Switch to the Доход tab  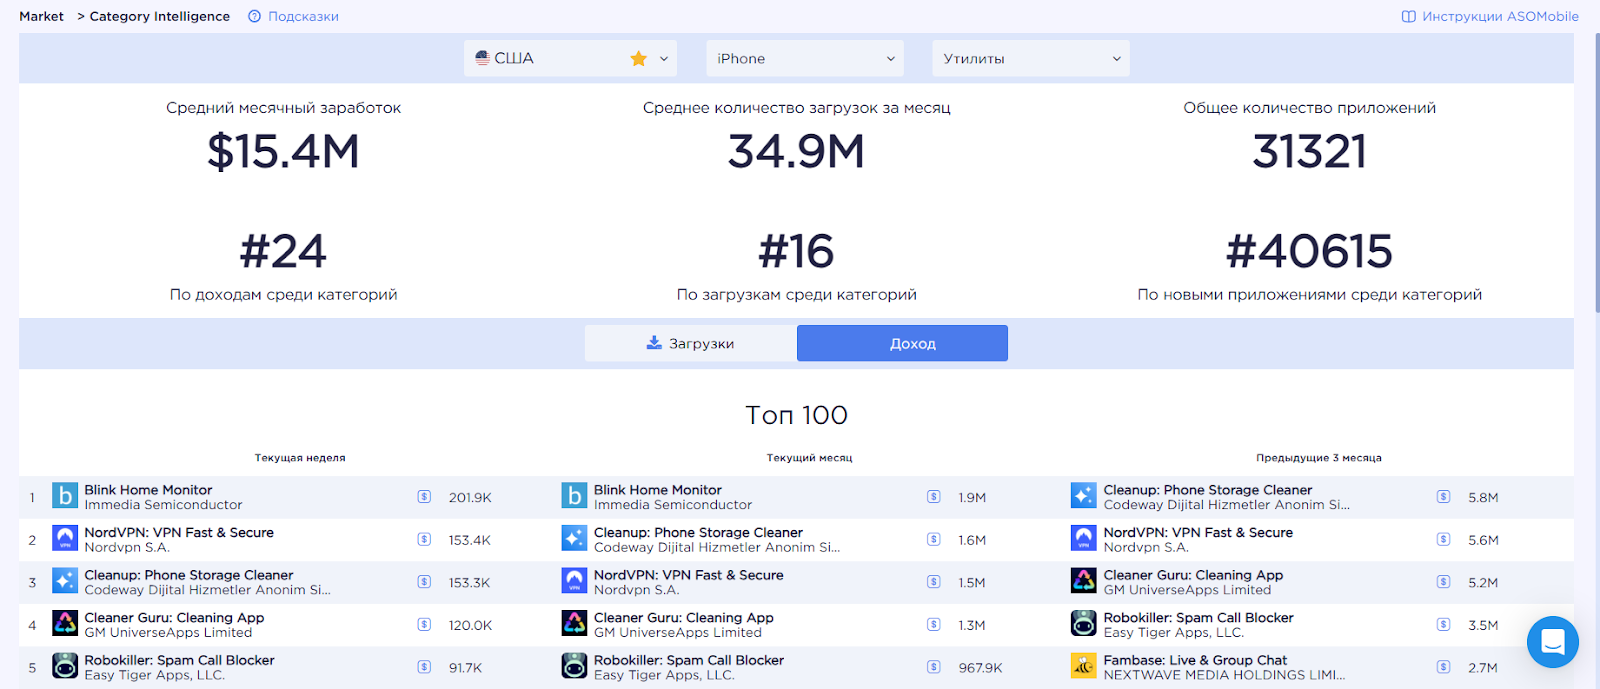tap(902, 343)
